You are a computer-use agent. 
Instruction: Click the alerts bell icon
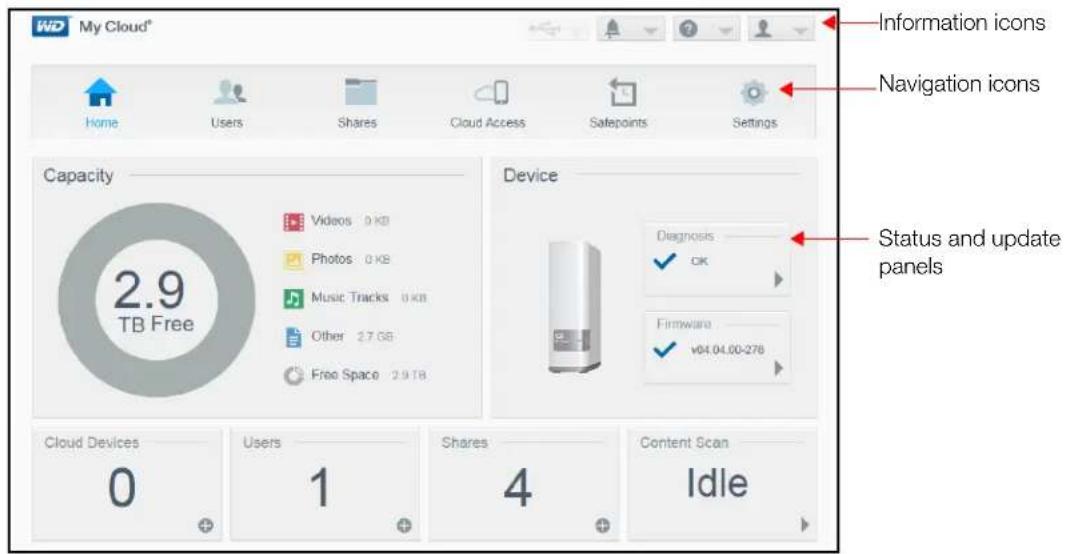[613, 29]
